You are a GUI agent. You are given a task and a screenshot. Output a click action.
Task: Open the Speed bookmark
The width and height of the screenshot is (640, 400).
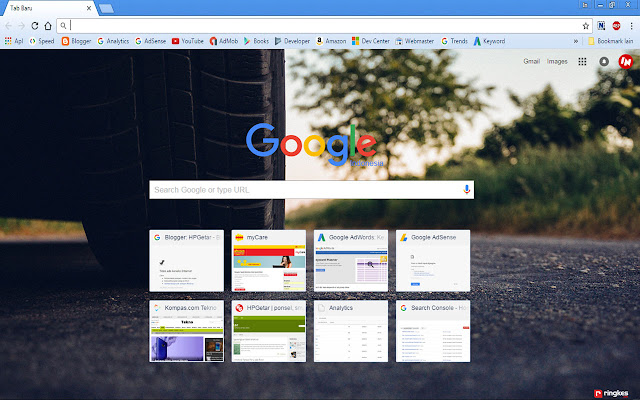[42, 41]
